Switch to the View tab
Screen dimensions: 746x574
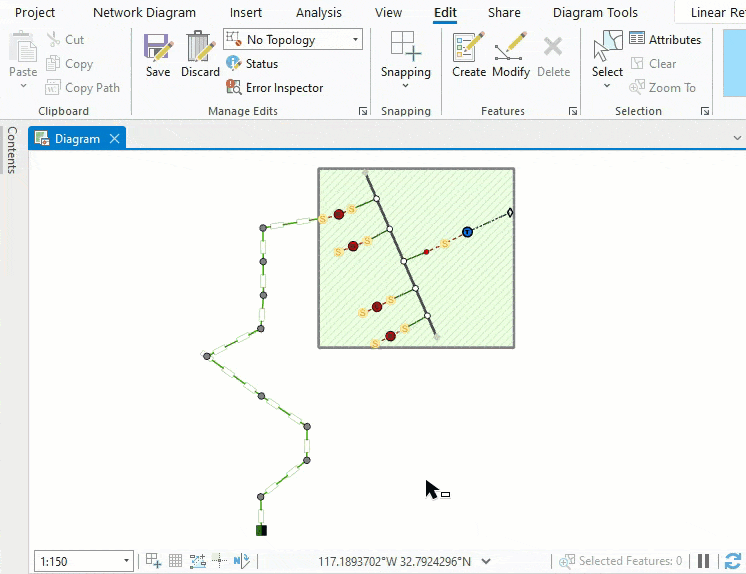(x=388, y=12)
